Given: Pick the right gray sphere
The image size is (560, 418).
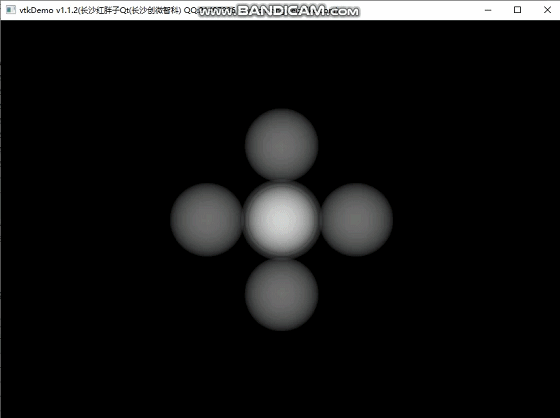Looking at the screenshot, I should (x=356, y=219).
